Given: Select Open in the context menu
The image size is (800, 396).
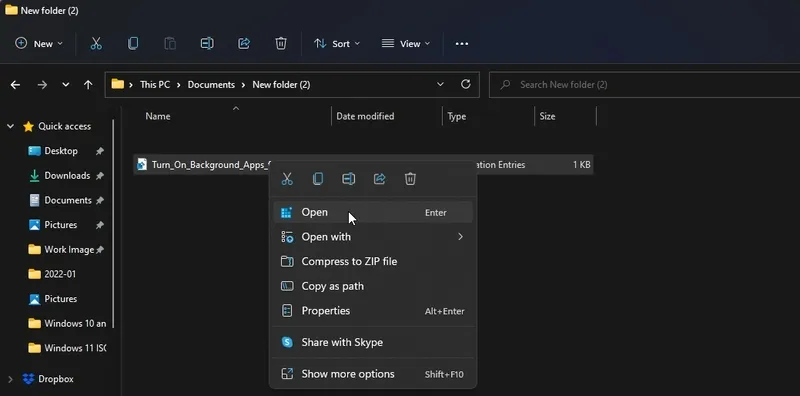Looking at the screenshot, I should 373,212.
